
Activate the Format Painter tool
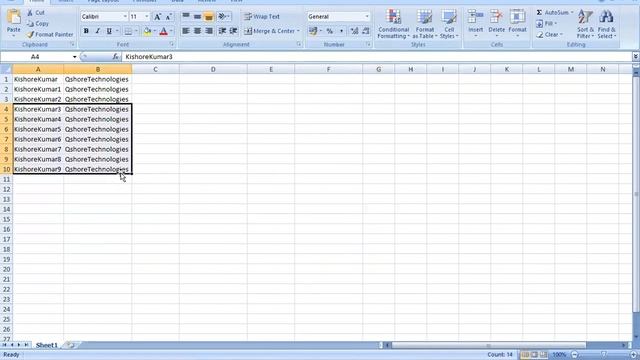[50, 35]
